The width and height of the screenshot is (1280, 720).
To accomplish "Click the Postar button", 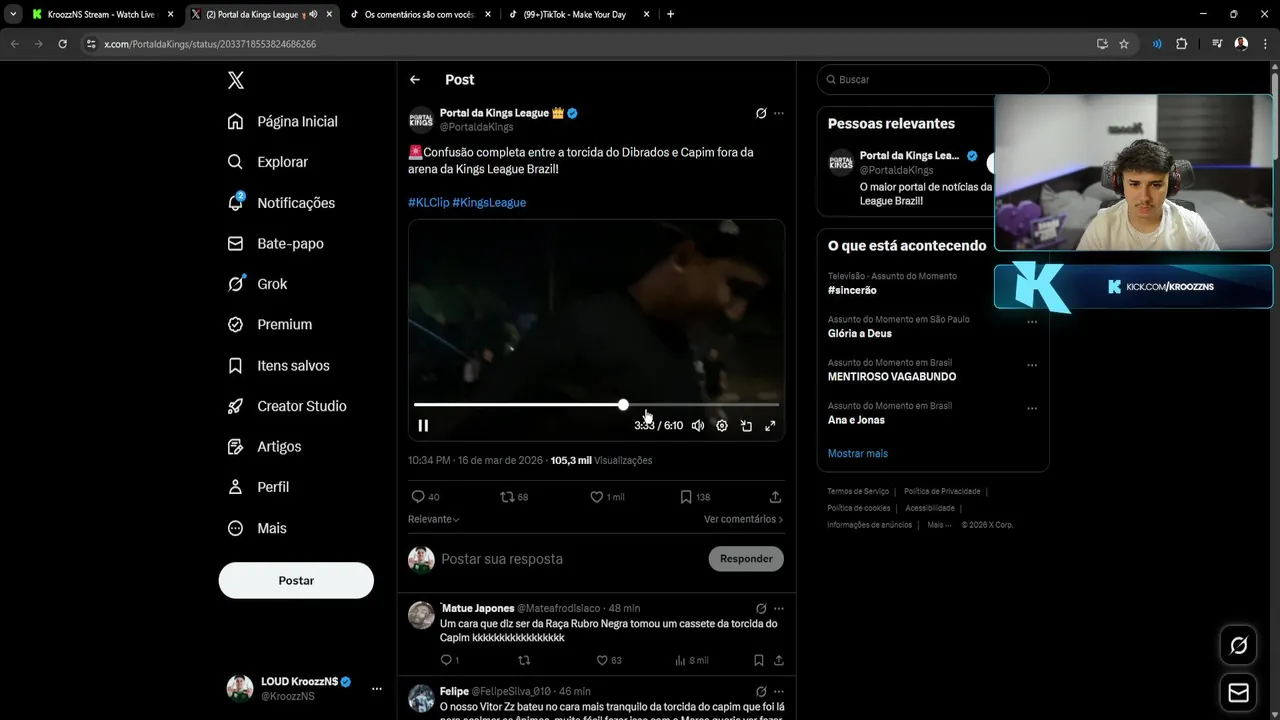I will 296,580.
